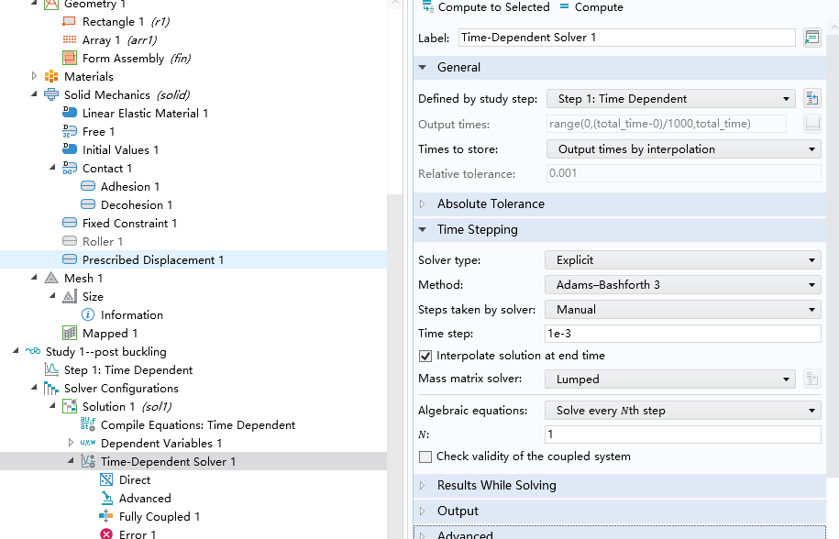Click the Direct solver icon
Viewport: 839px width, 539px height.
pos(106,480)
